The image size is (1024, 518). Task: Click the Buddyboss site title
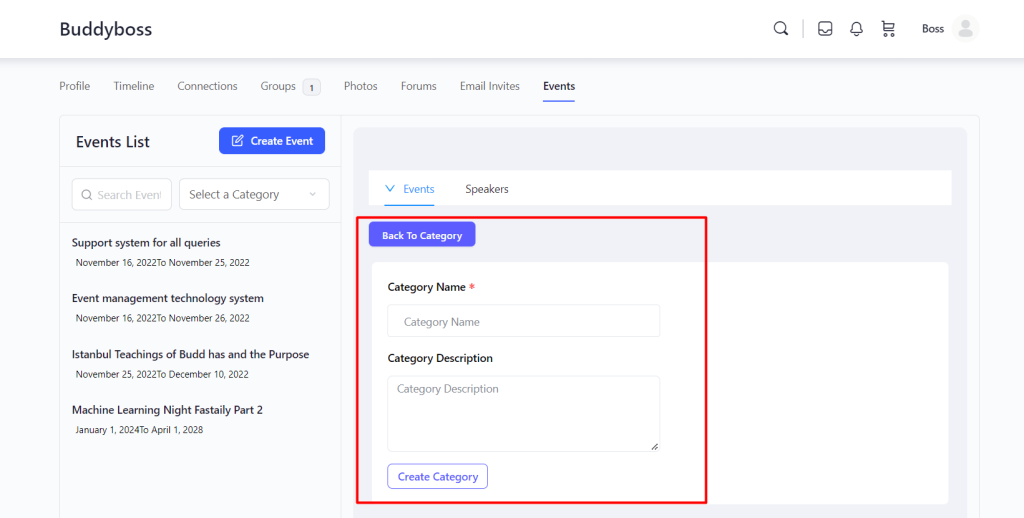(106, 29)
